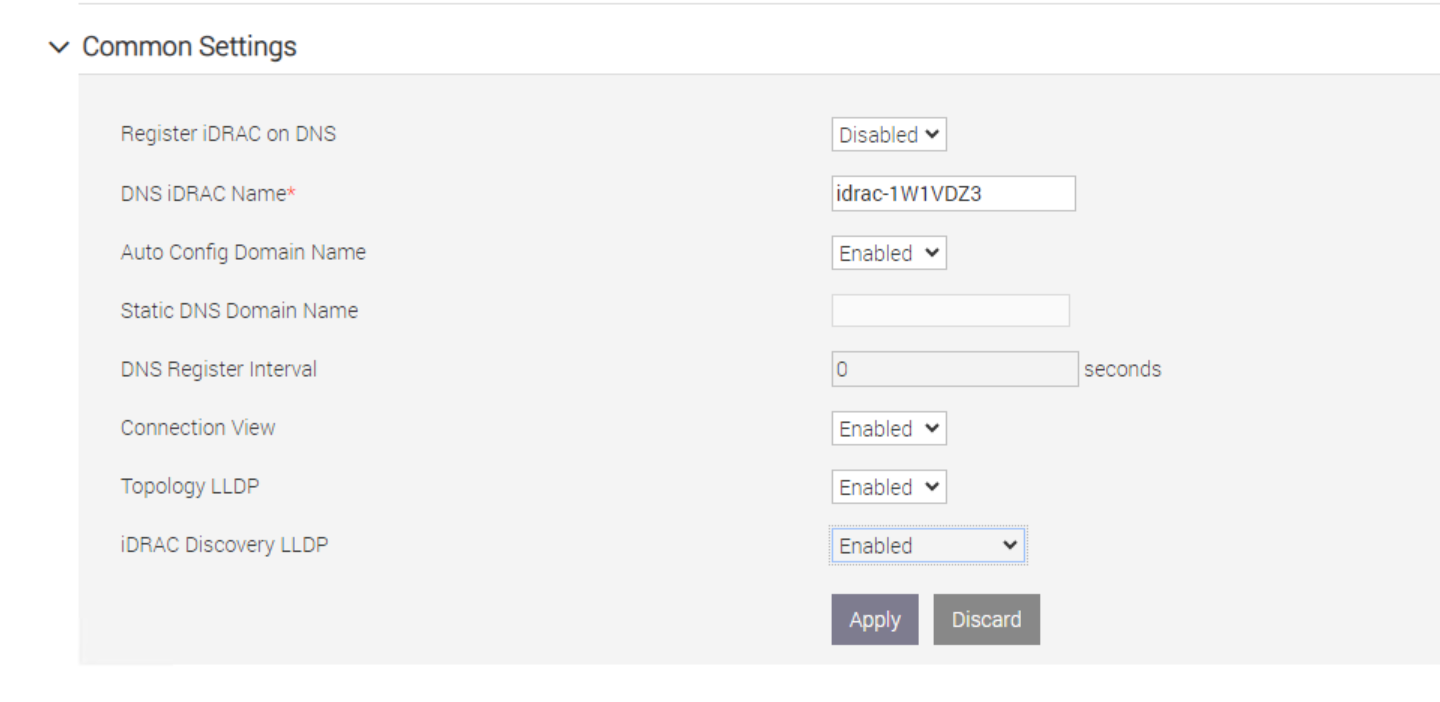Click the Static DNS Domain Name field

(950, 311)
